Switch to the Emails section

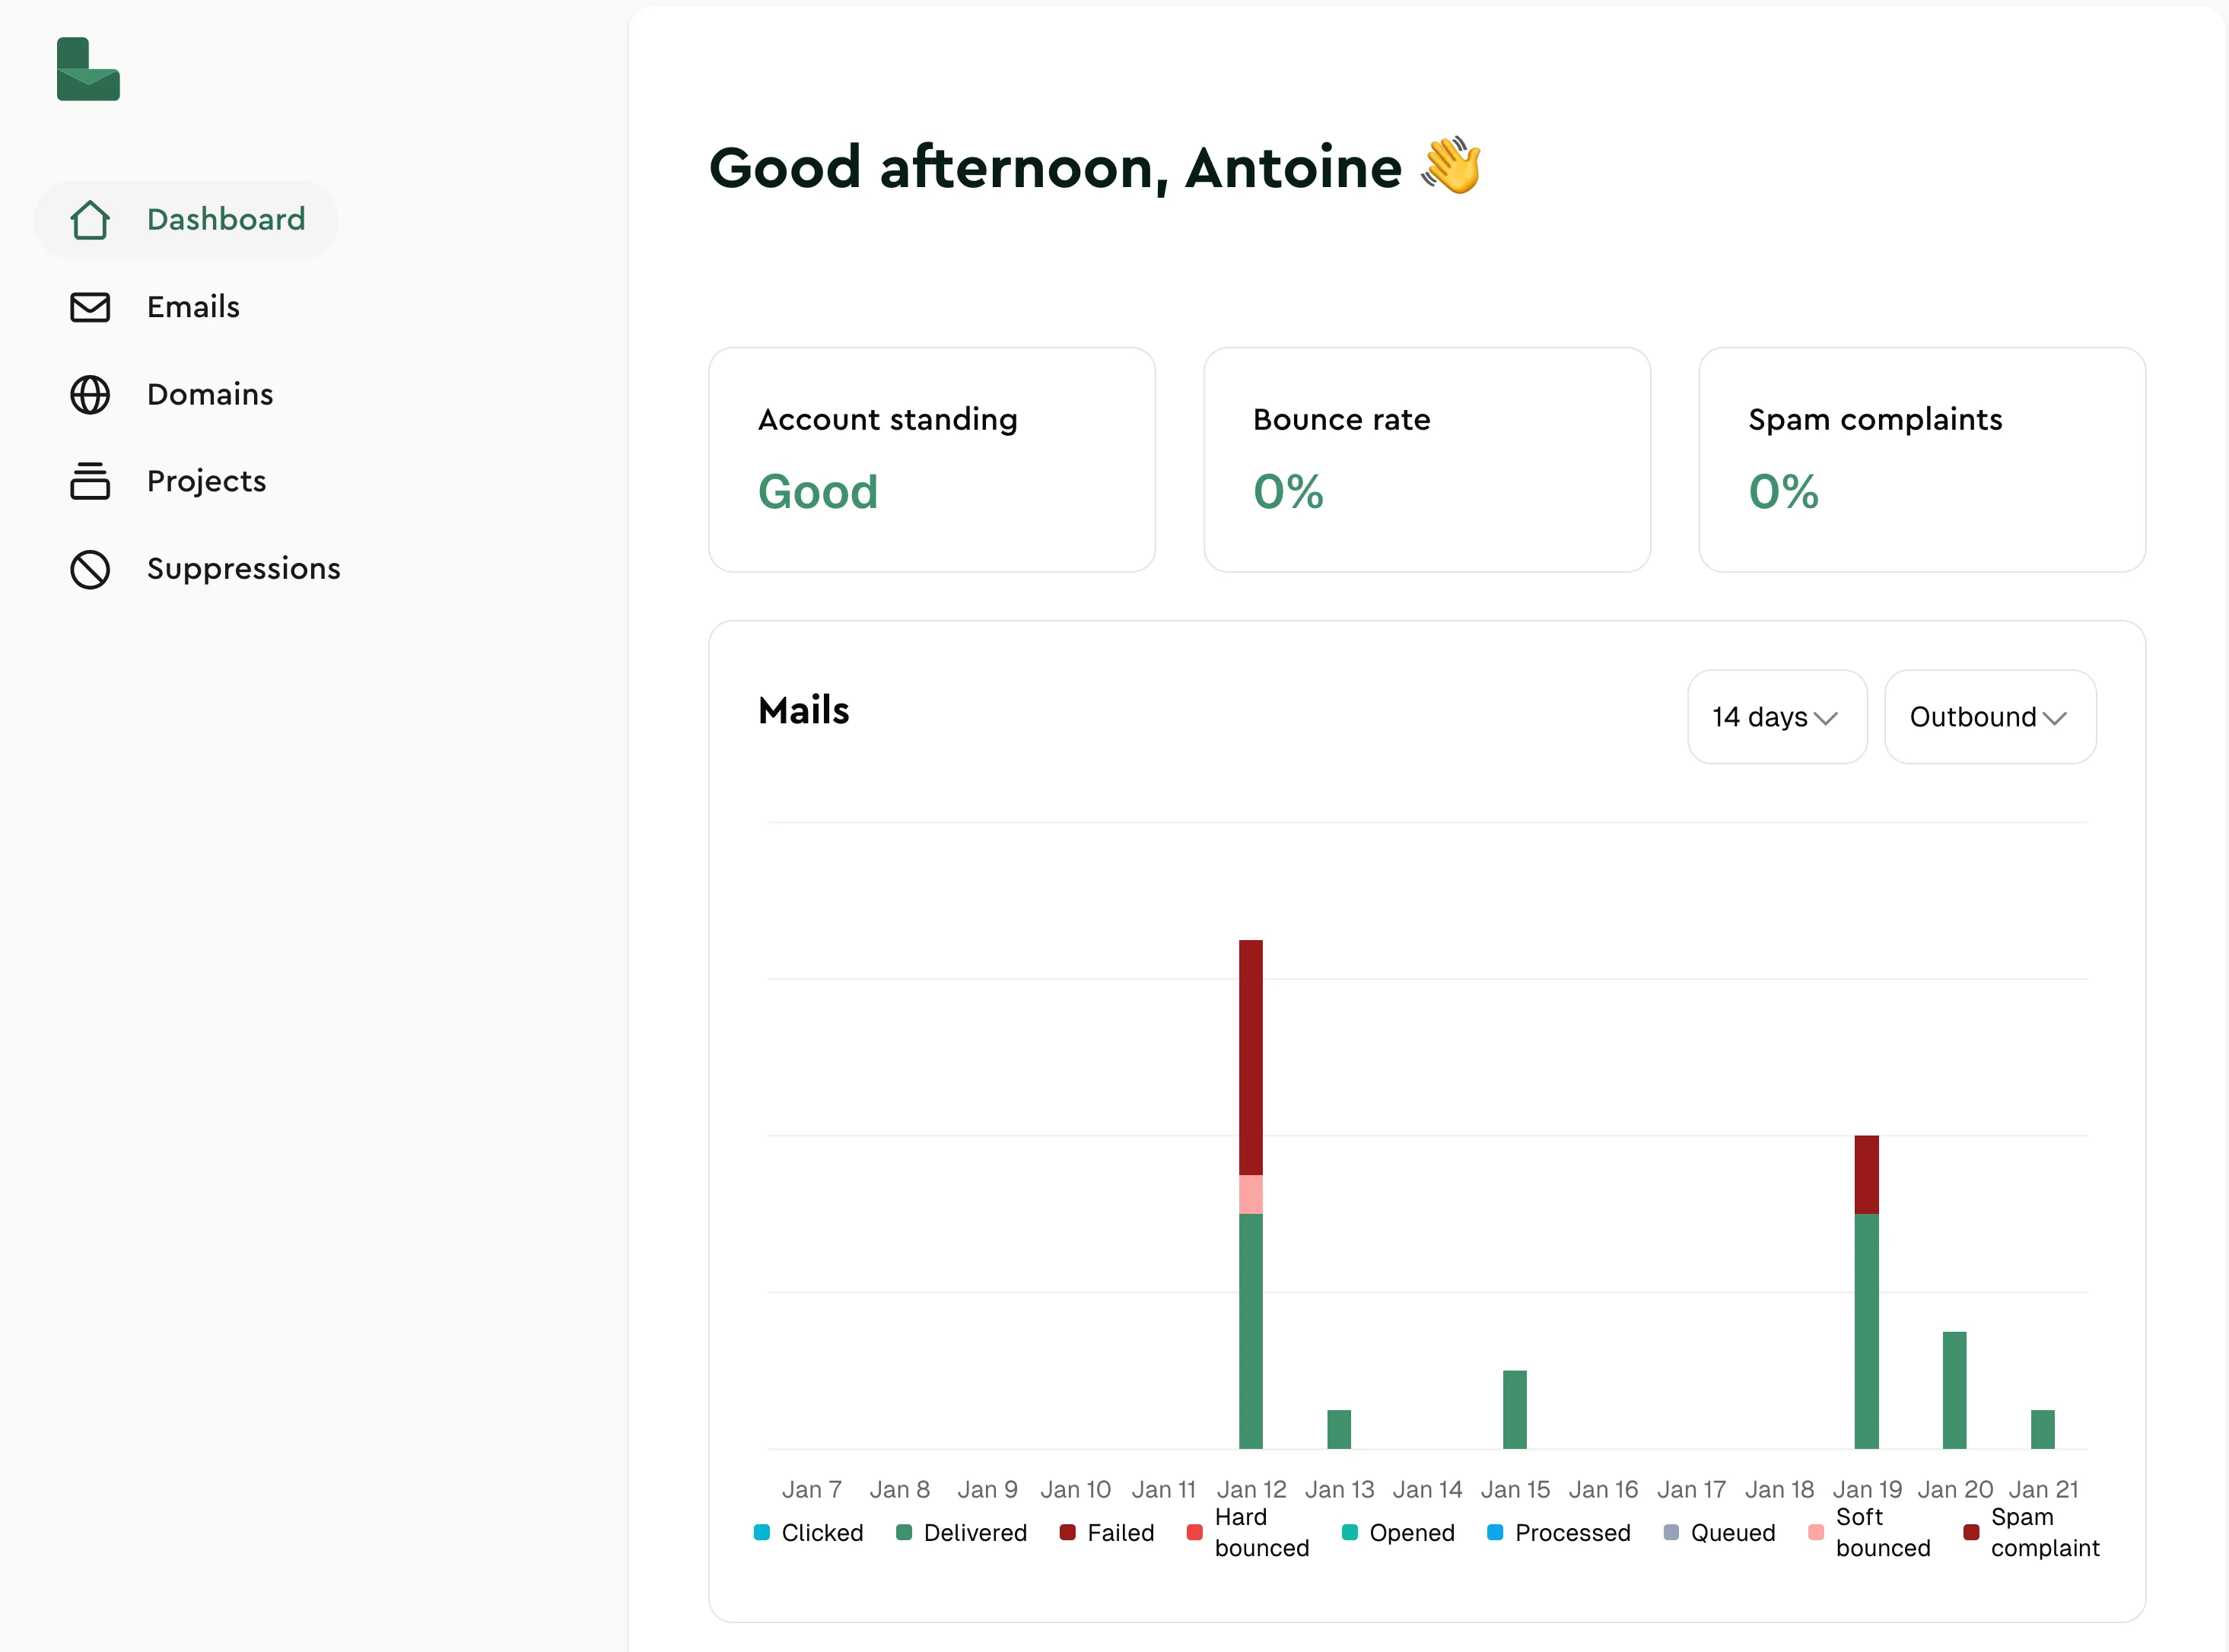(x=193, y=307)
